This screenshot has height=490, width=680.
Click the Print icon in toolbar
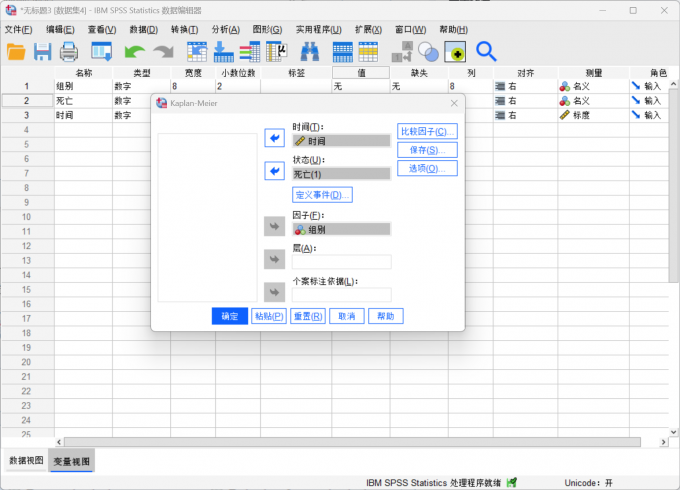tap(69, 51)
